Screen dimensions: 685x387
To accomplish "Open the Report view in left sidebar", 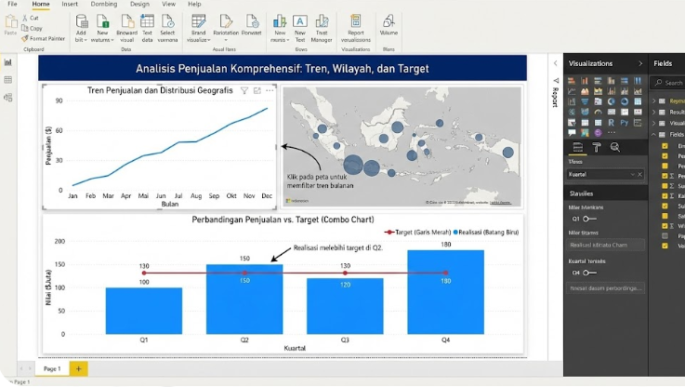I will pos(8,62).
